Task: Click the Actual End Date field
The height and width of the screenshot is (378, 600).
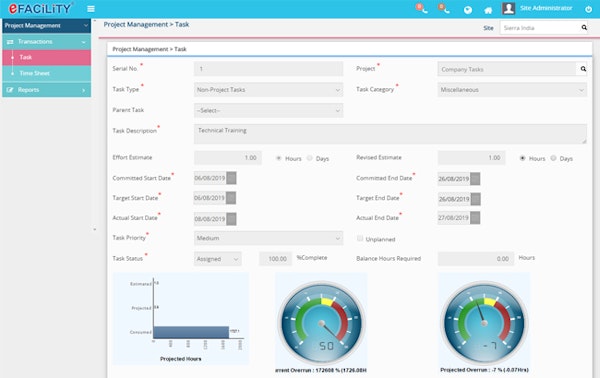Action: pyautogui.click(x=453, y=218)
